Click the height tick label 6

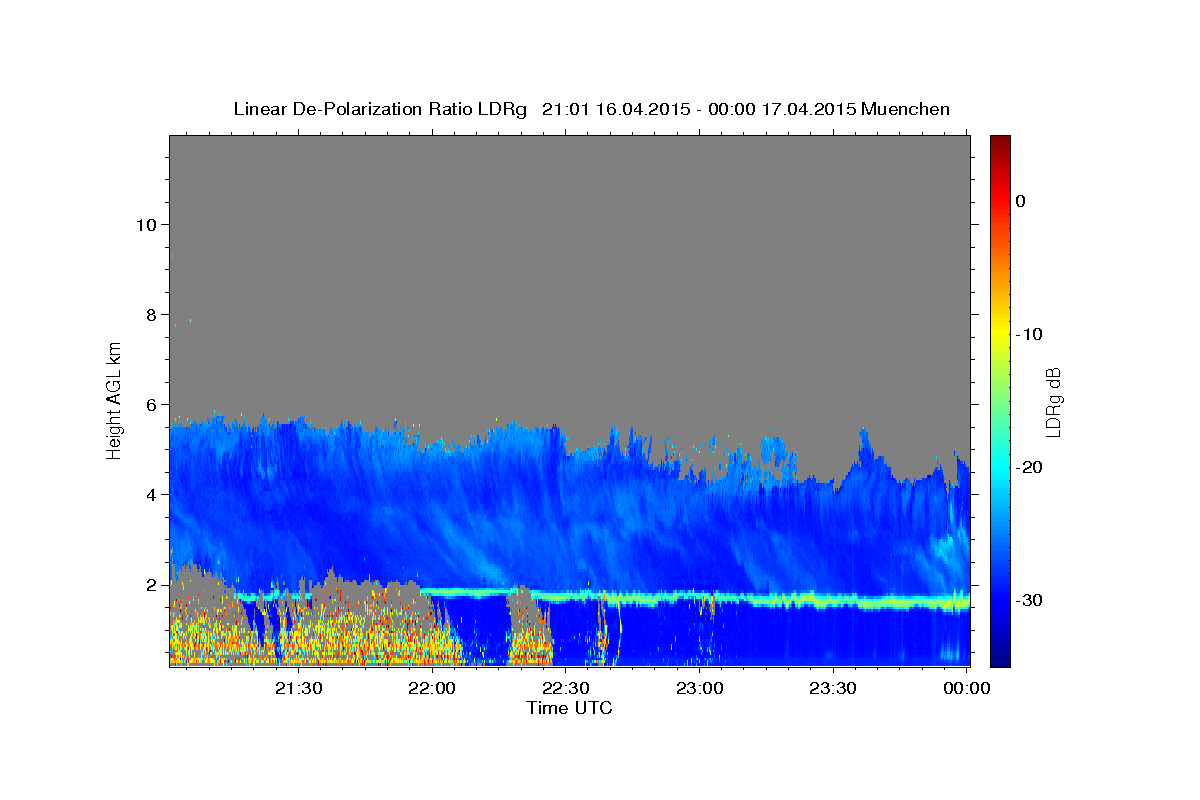(x=151, y=404)
